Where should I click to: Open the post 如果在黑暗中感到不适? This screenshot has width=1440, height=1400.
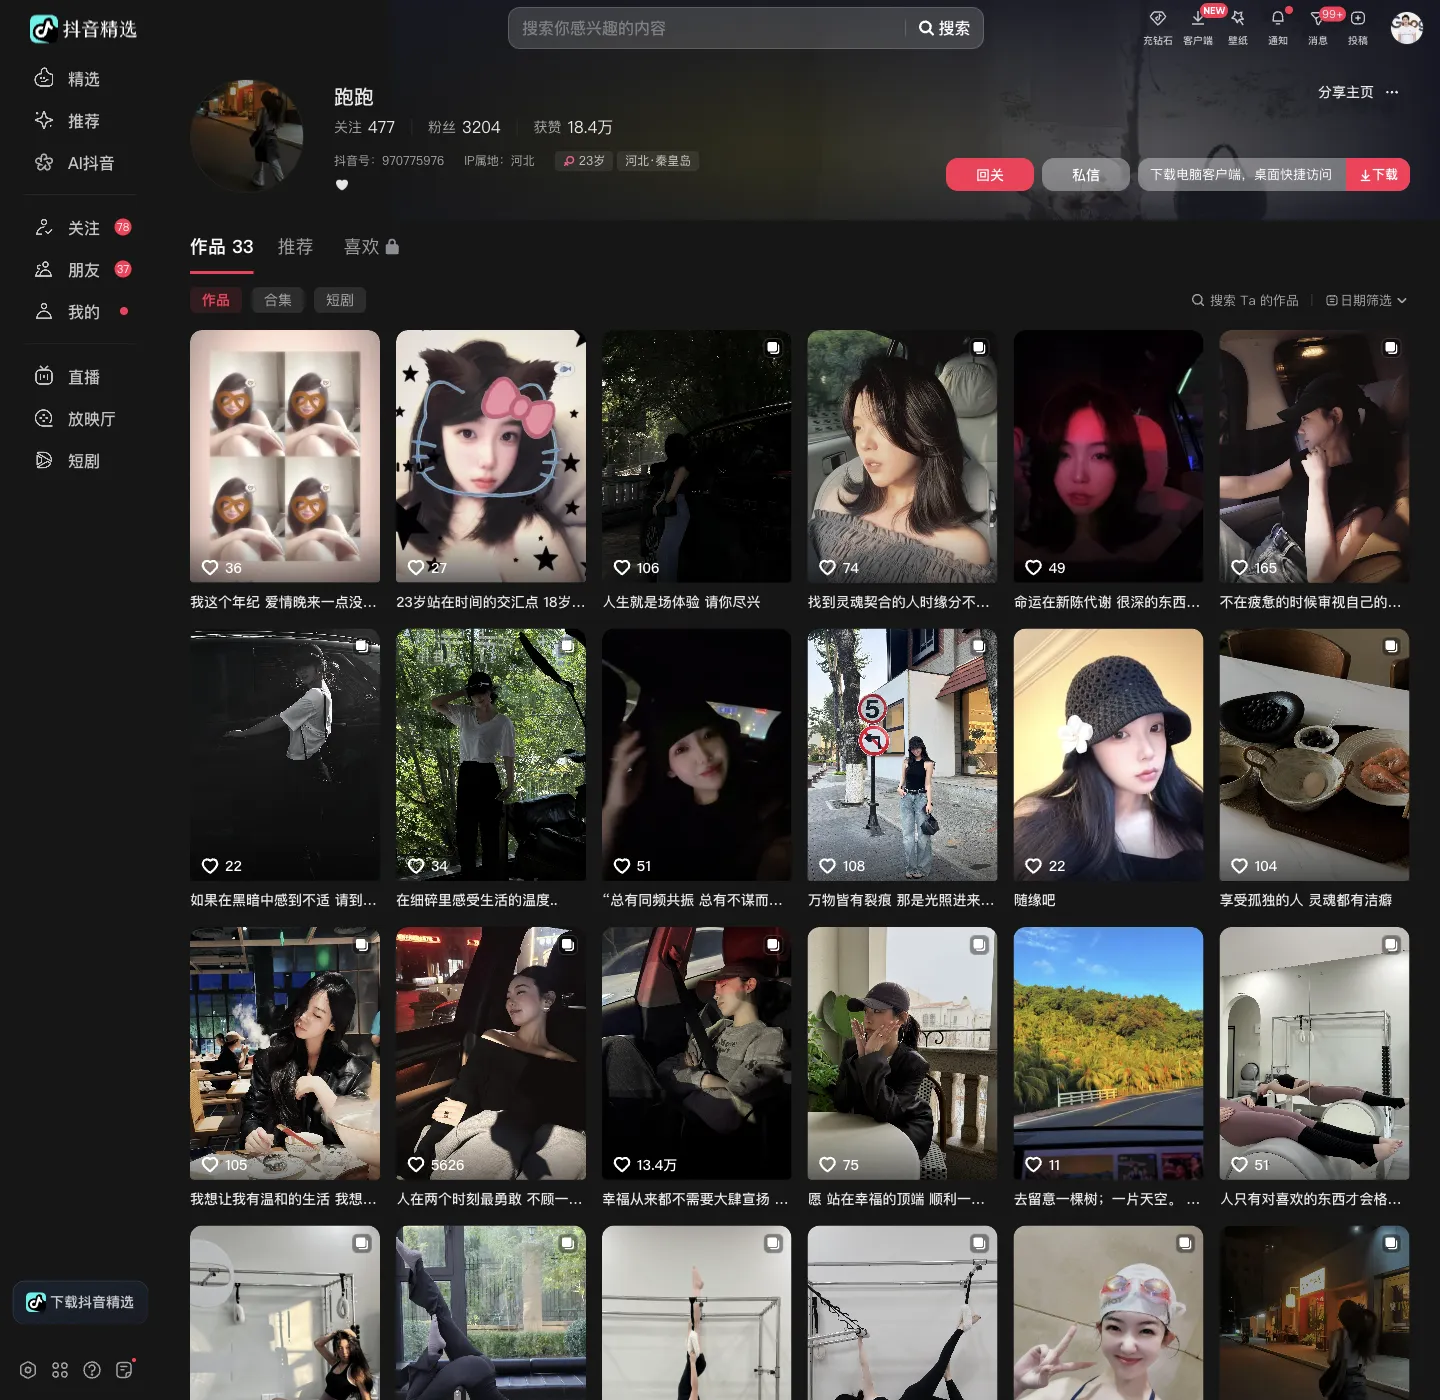(285, 755)
